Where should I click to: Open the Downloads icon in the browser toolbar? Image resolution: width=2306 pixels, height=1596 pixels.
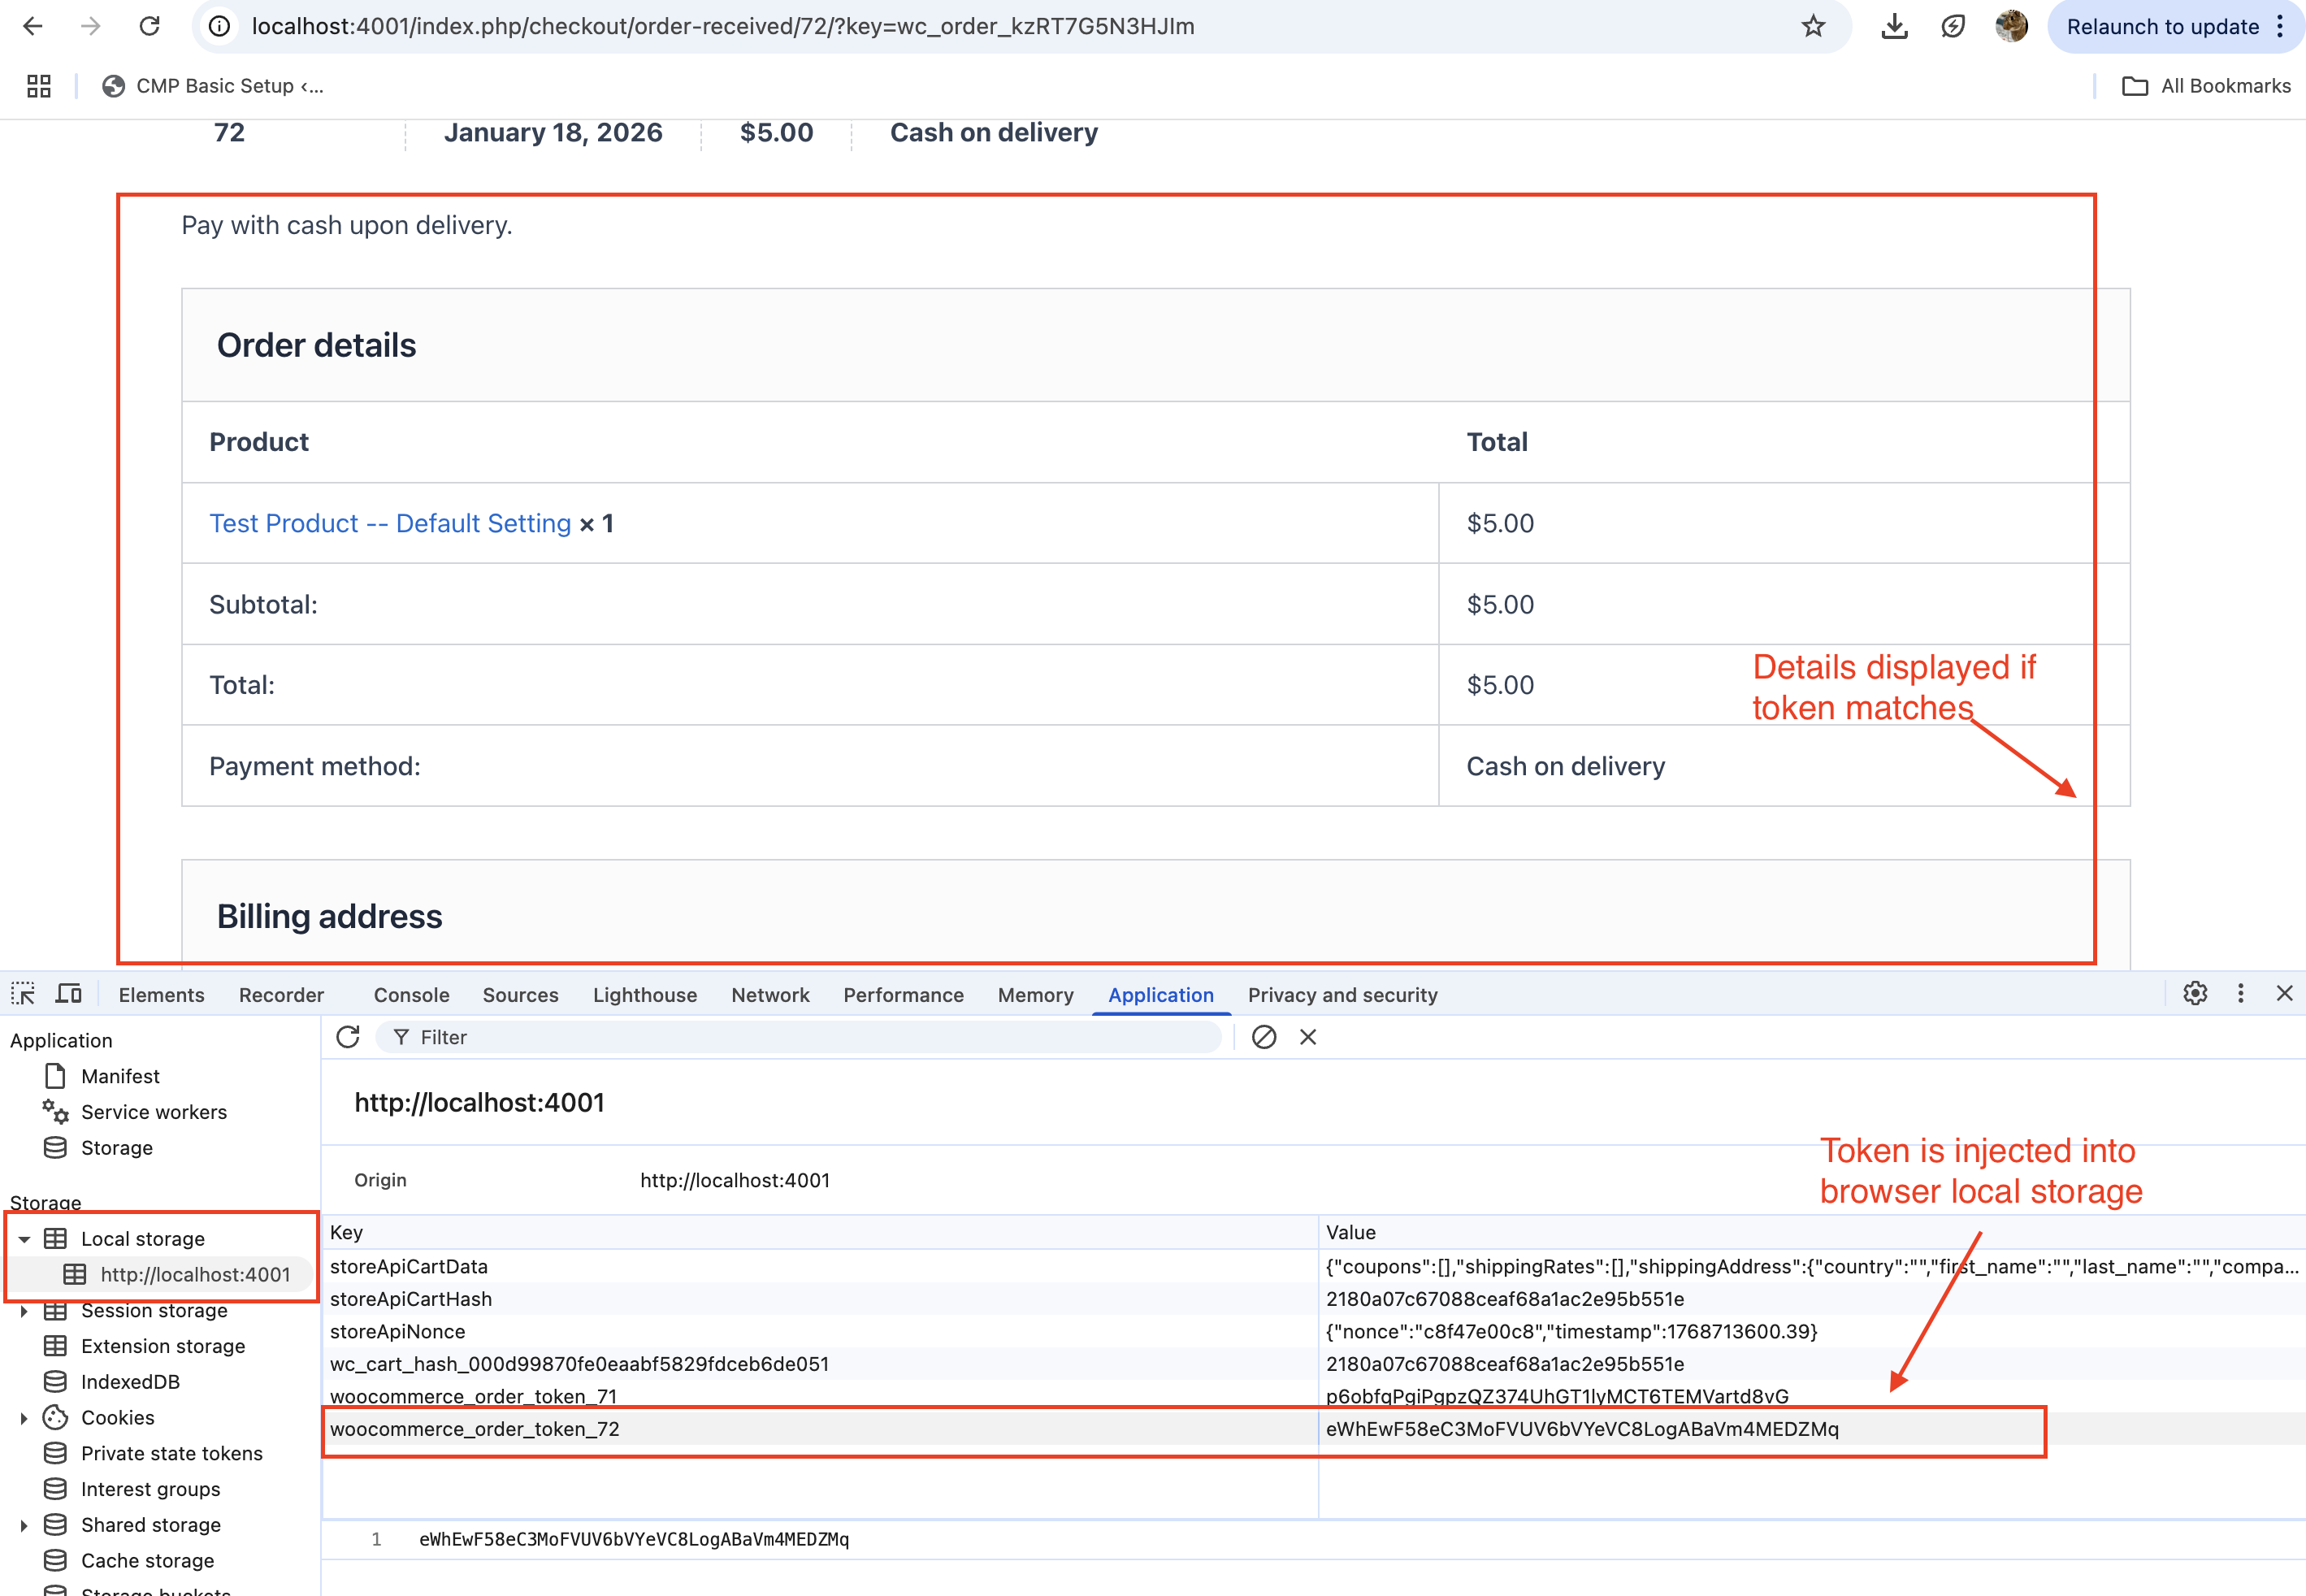(1893, 26)
